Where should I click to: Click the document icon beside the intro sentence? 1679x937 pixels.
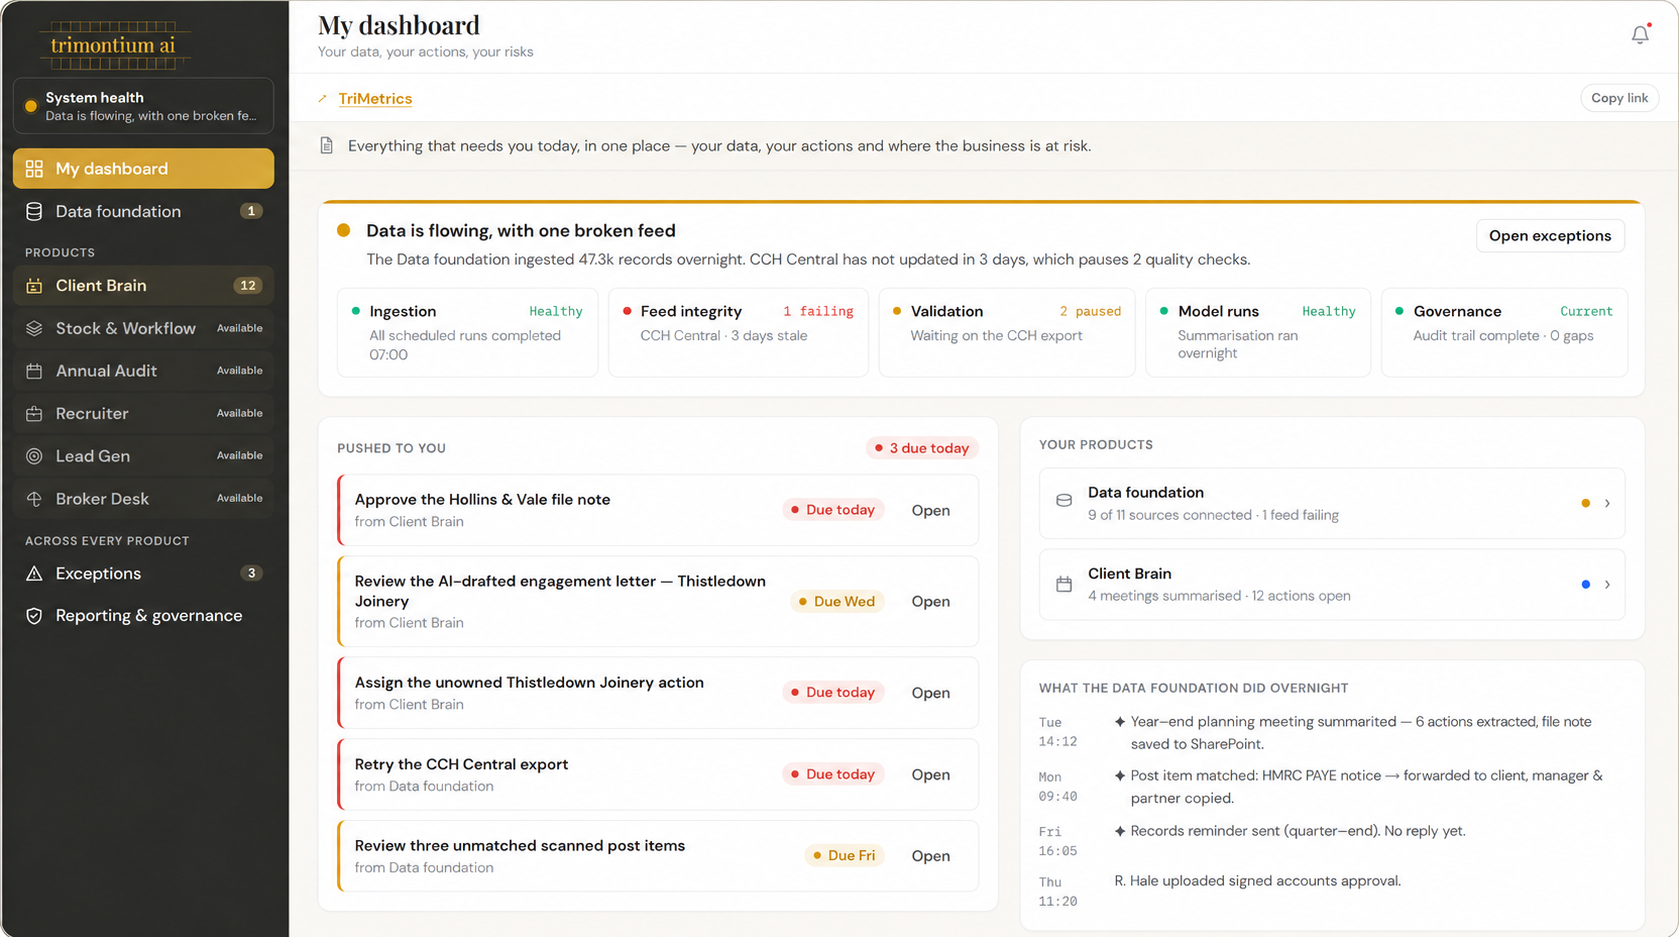(x=327, y=146)
